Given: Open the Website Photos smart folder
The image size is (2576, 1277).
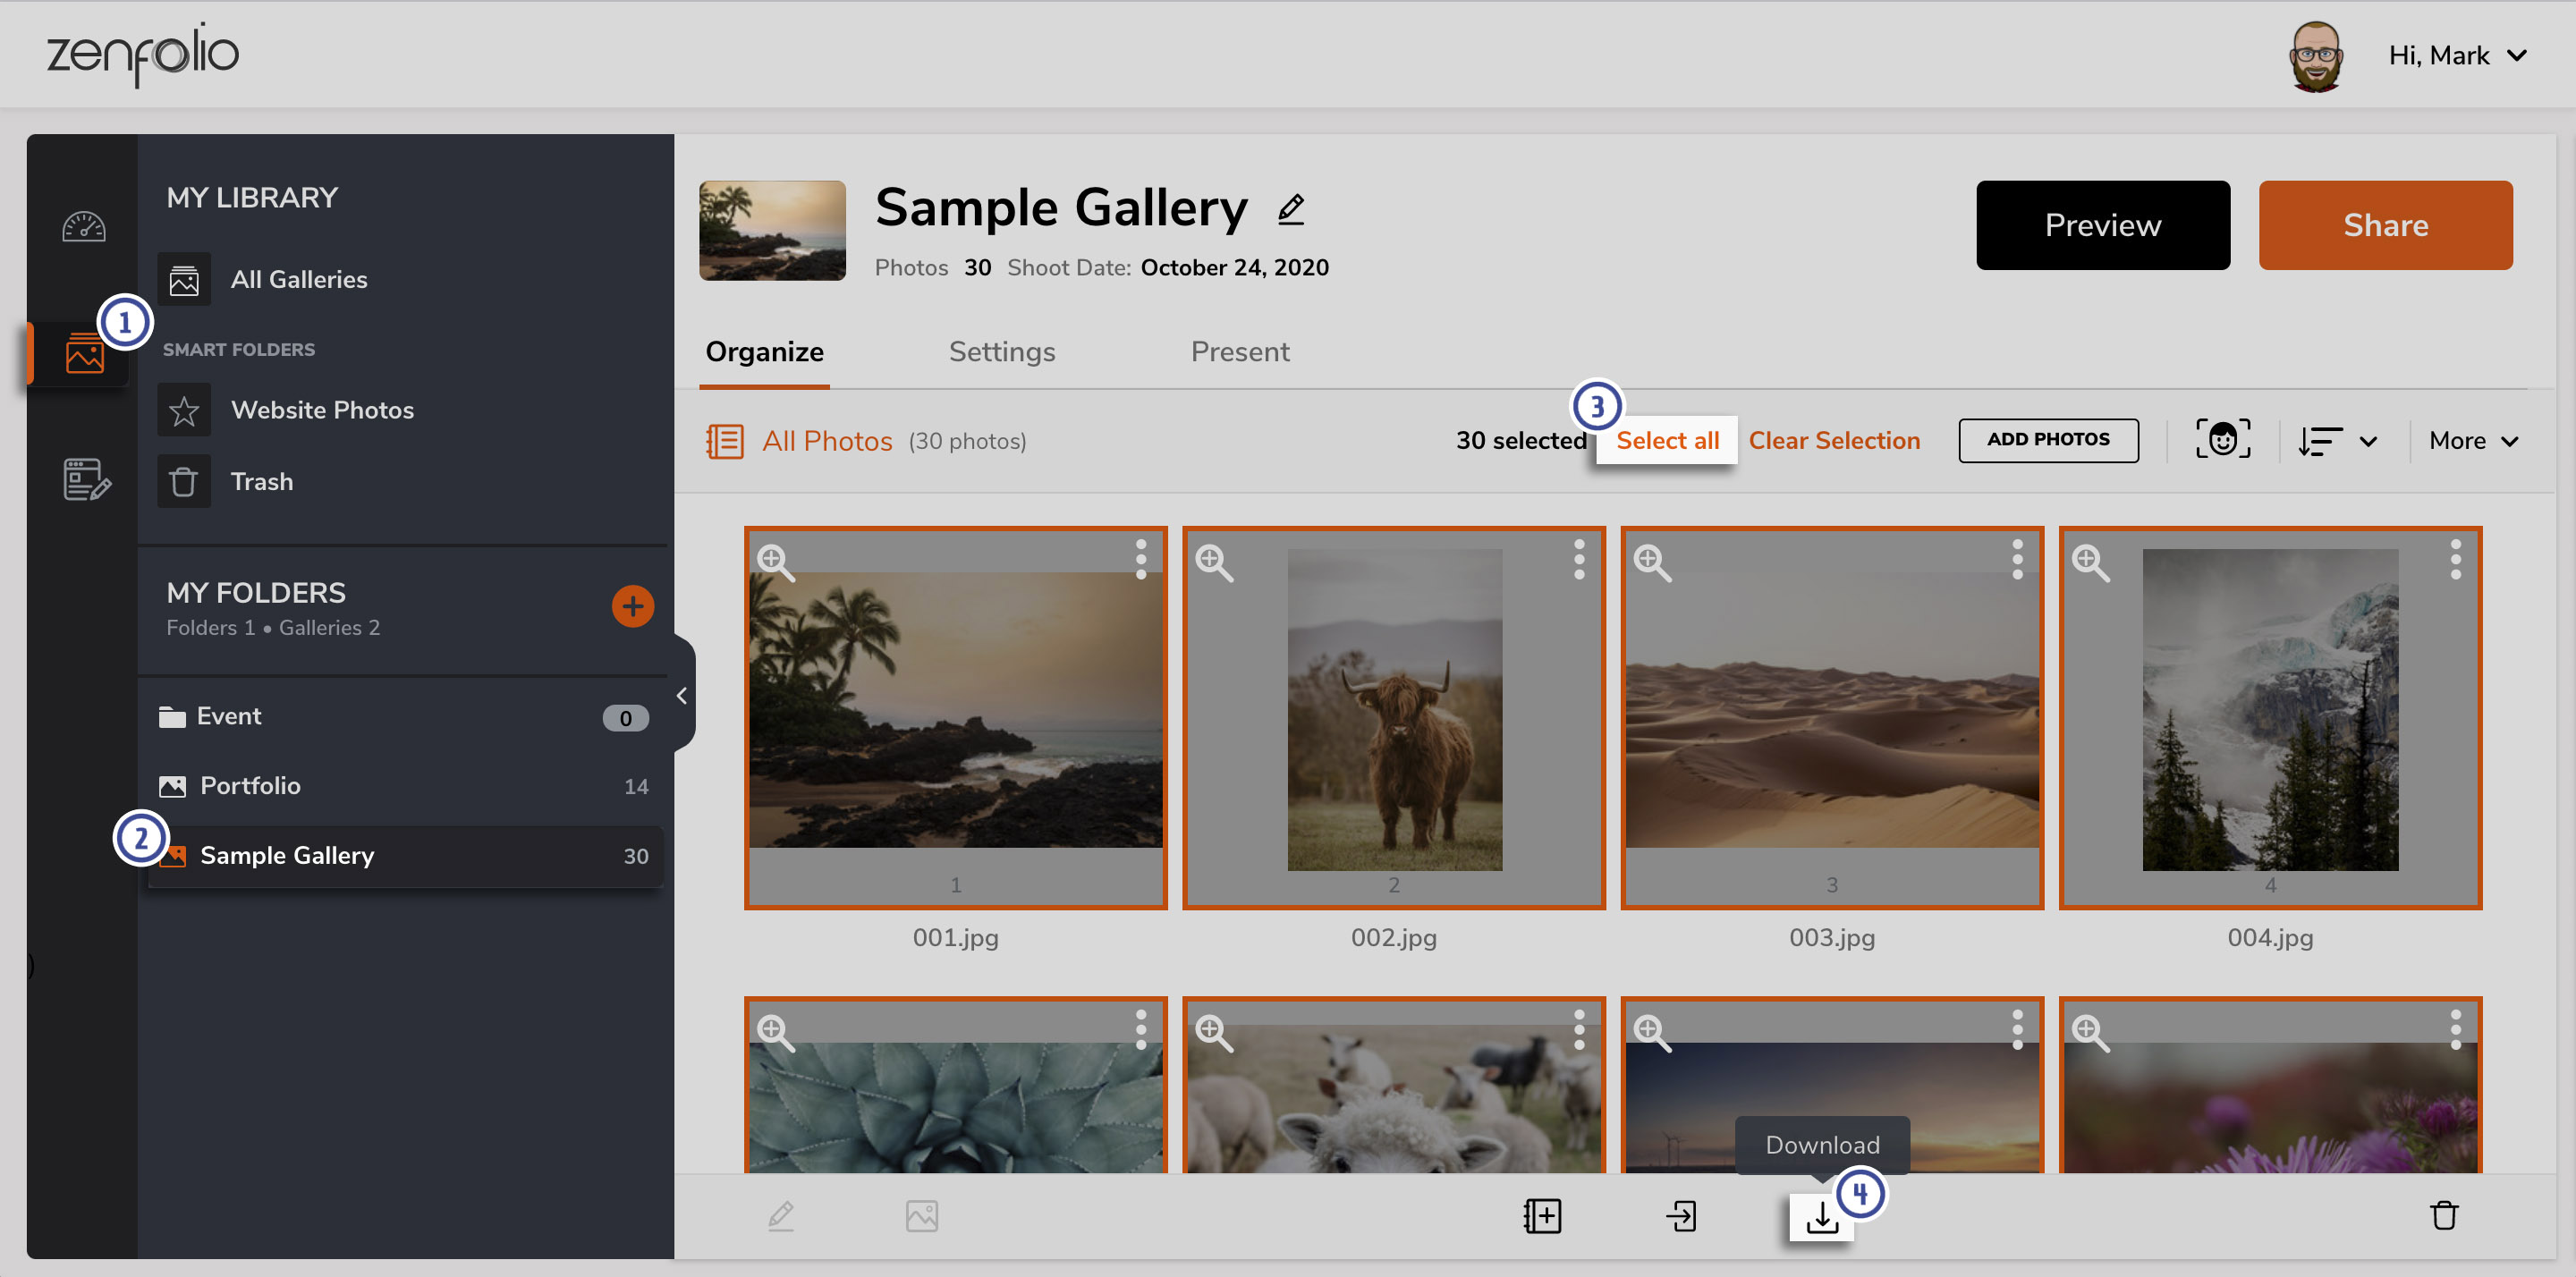Looking at the screenshot, I should click(321, 410).
